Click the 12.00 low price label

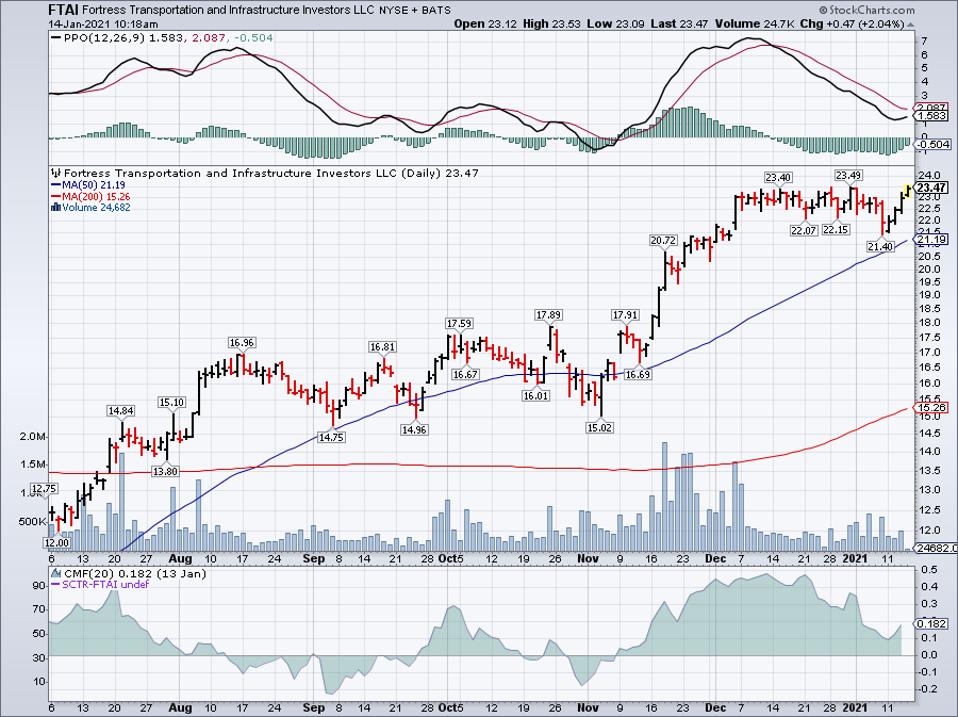[x=56, y=543]
